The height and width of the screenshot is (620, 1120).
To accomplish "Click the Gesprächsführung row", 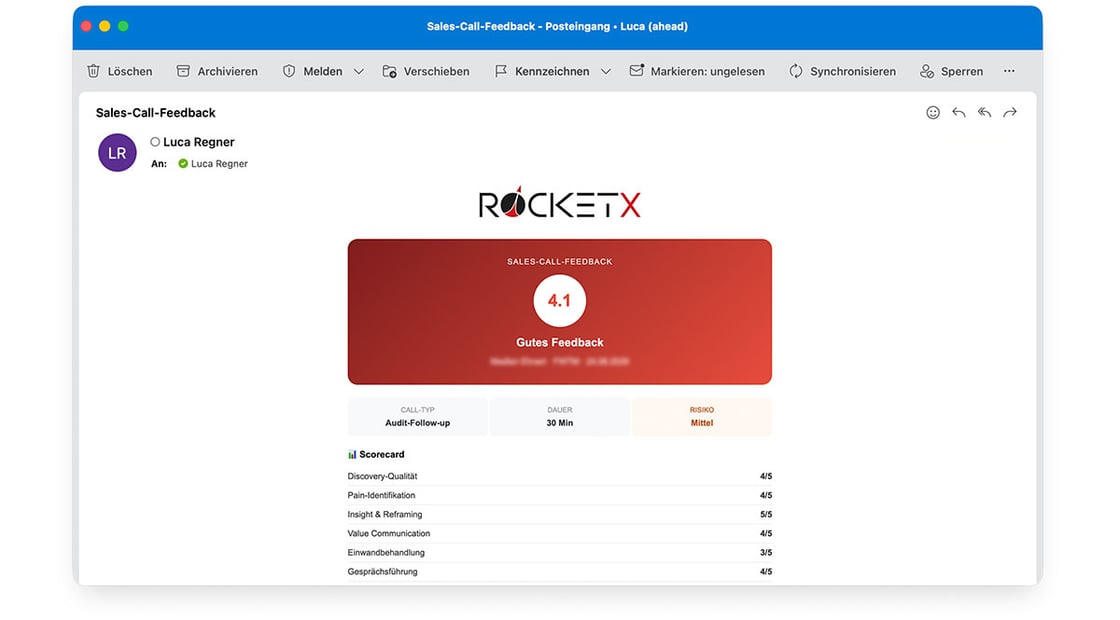I will [559, 571].
